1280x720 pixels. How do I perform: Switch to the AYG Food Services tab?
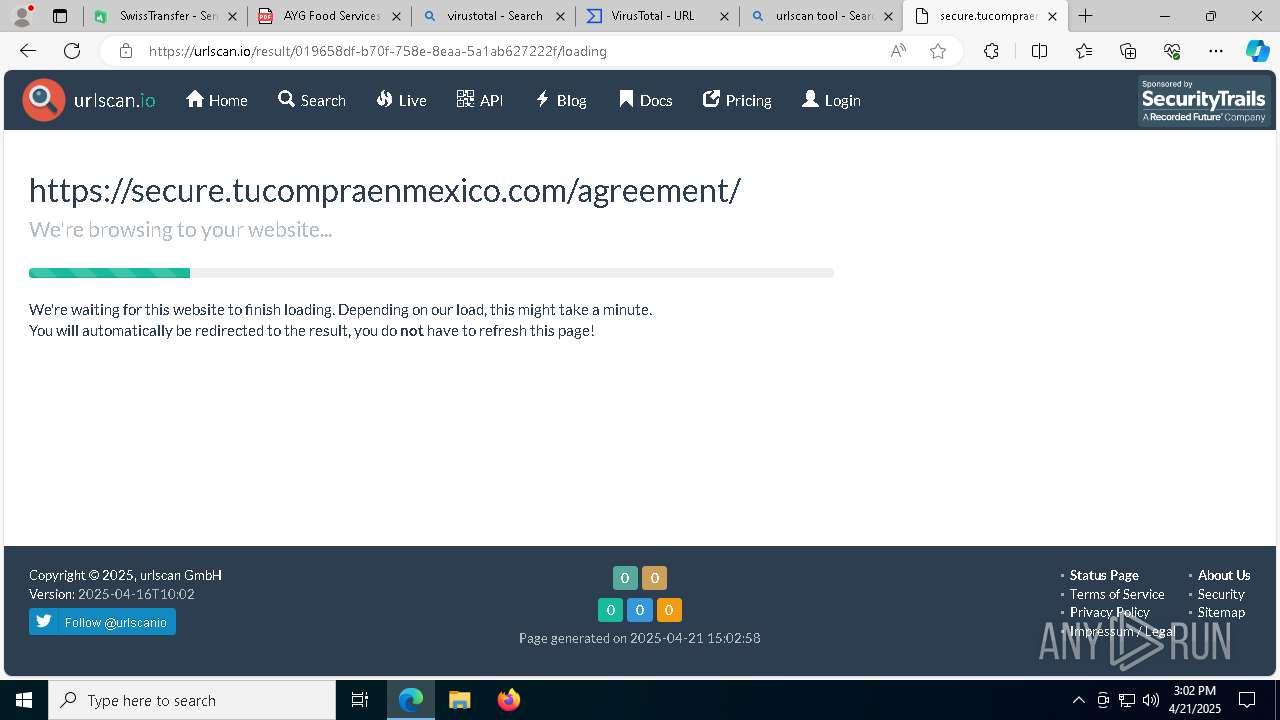coord(330,16)
